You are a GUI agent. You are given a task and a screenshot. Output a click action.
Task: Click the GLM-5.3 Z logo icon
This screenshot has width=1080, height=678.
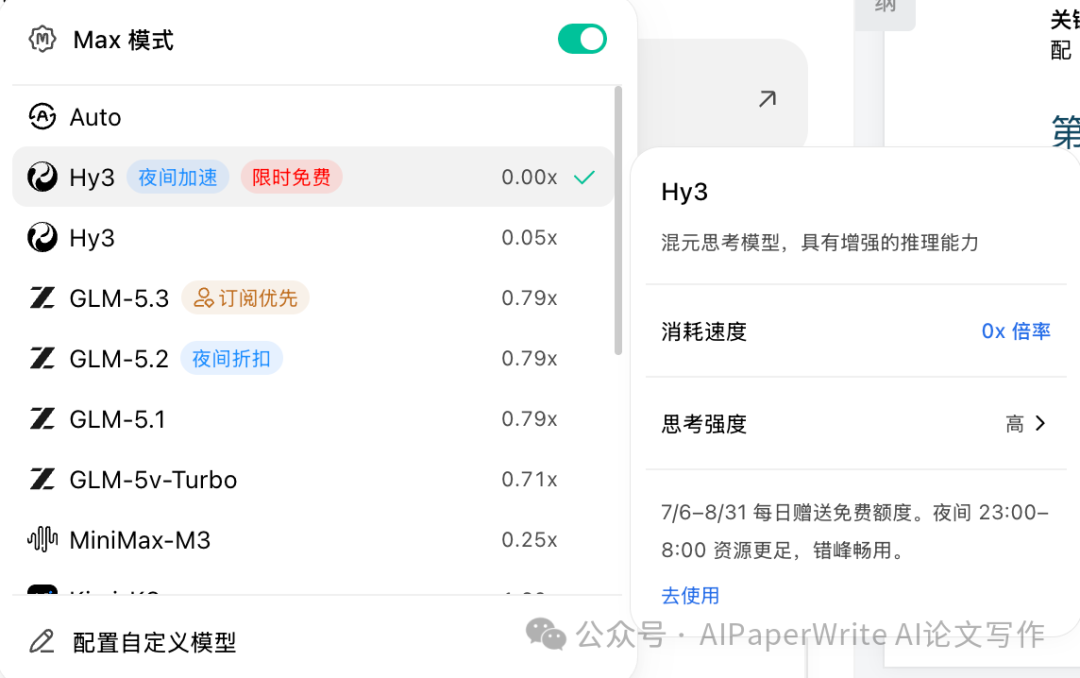(42, 298)
